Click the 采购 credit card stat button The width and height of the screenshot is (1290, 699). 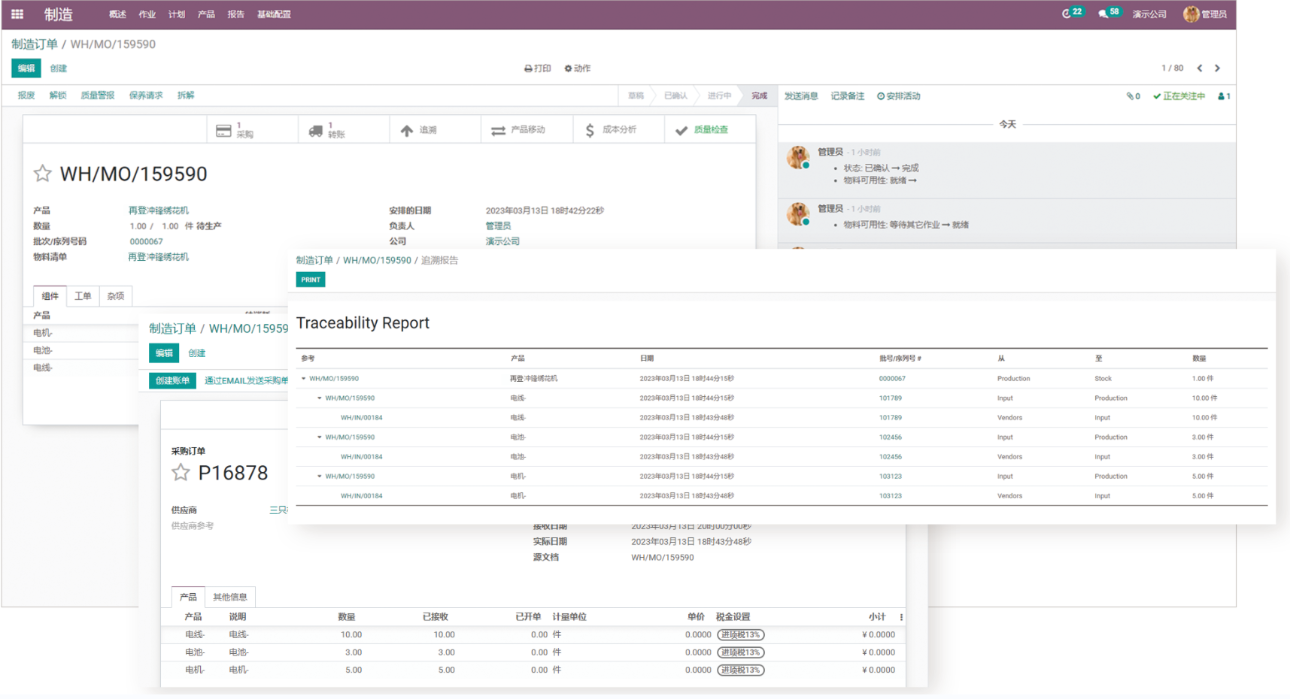[236, 130]
